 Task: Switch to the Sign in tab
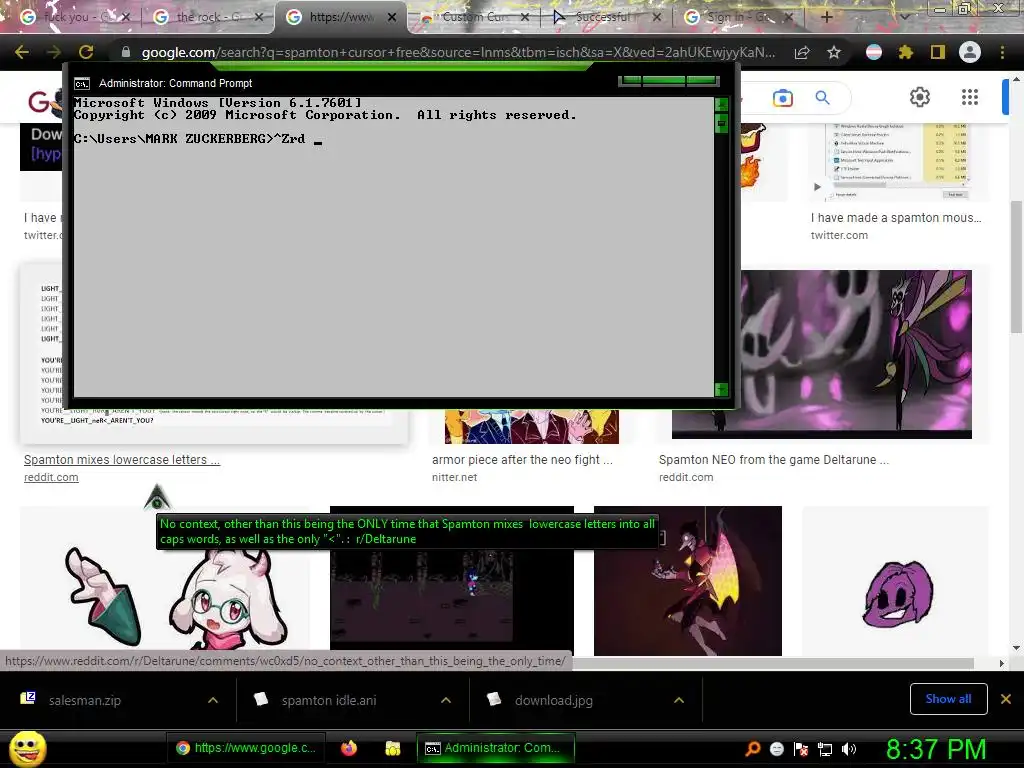pyautogui.click(x=738, y=17)
